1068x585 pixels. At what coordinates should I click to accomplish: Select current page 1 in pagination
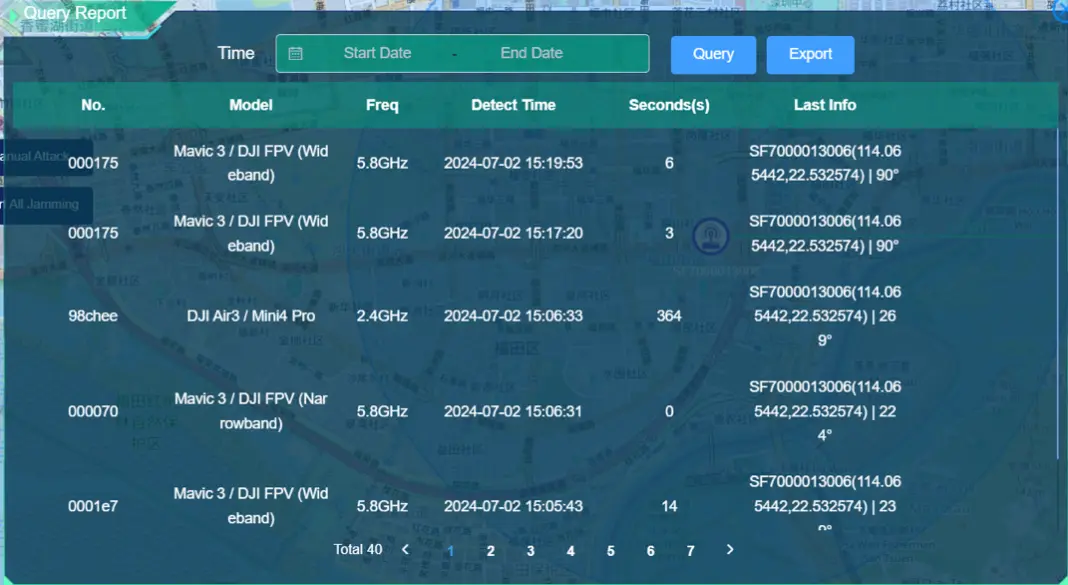450,550
